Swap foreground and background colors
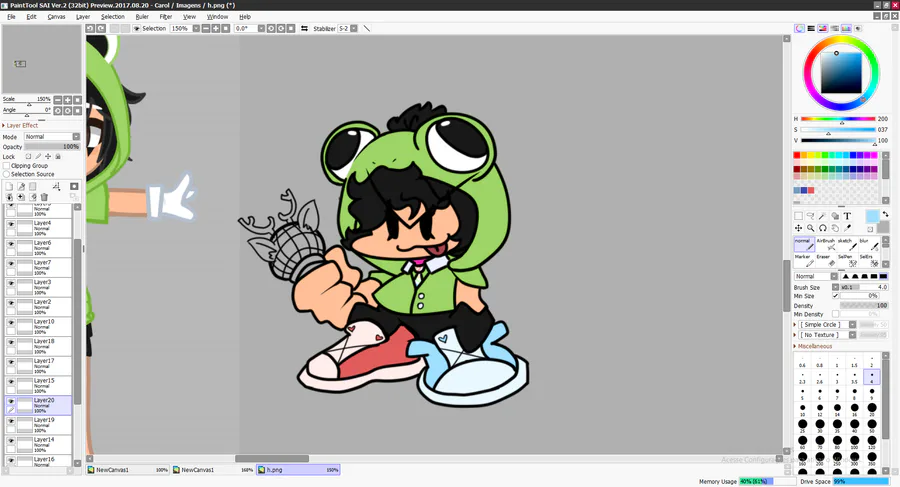This screenshot has height=487, width=900. click(885, 214)
